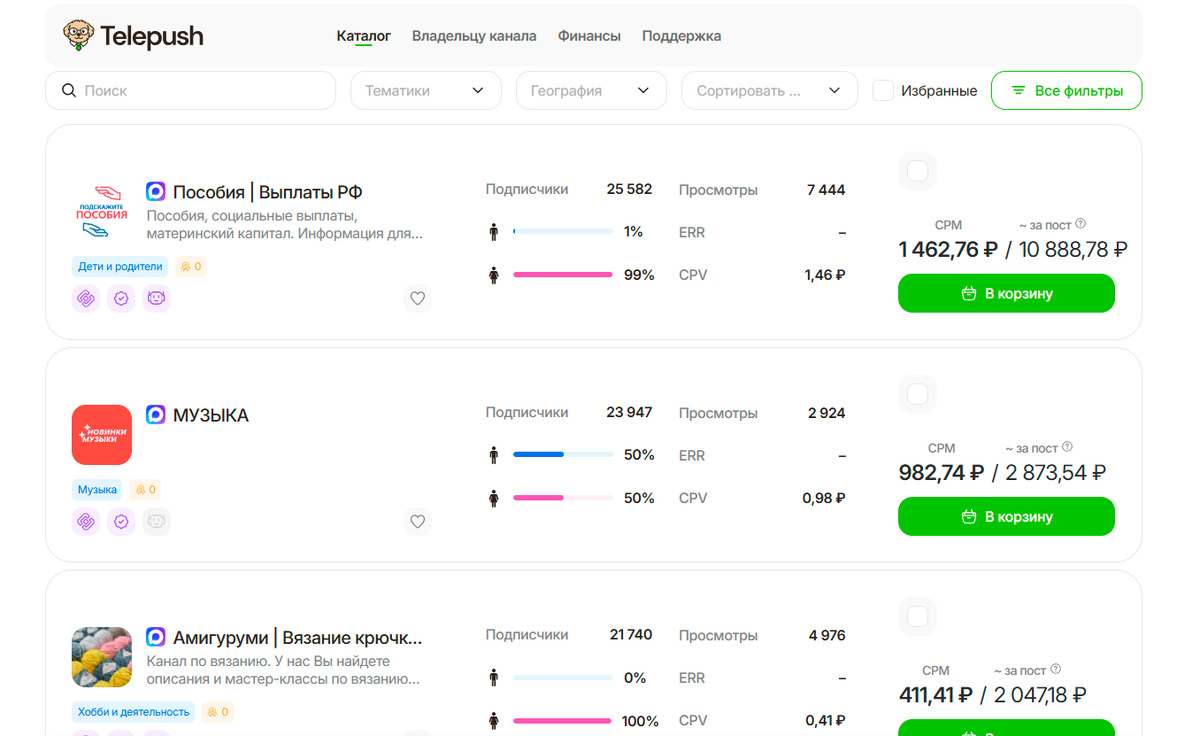The height and width of the screenshot is (736, 1200).
Task: Open the МУЗЫКА channel title
Action: [211, 415]
